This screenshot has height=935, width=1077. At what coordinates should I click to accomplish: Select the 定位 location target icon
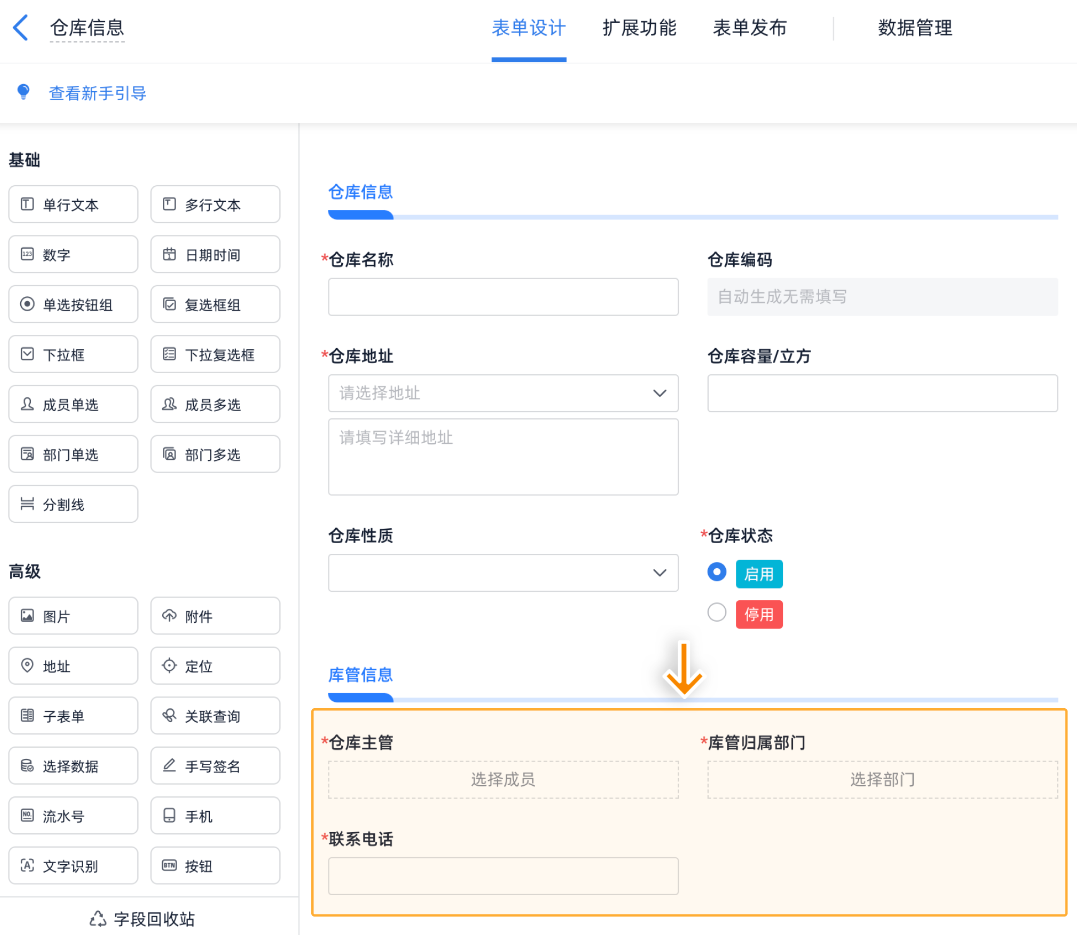click(x=169, y=666)
